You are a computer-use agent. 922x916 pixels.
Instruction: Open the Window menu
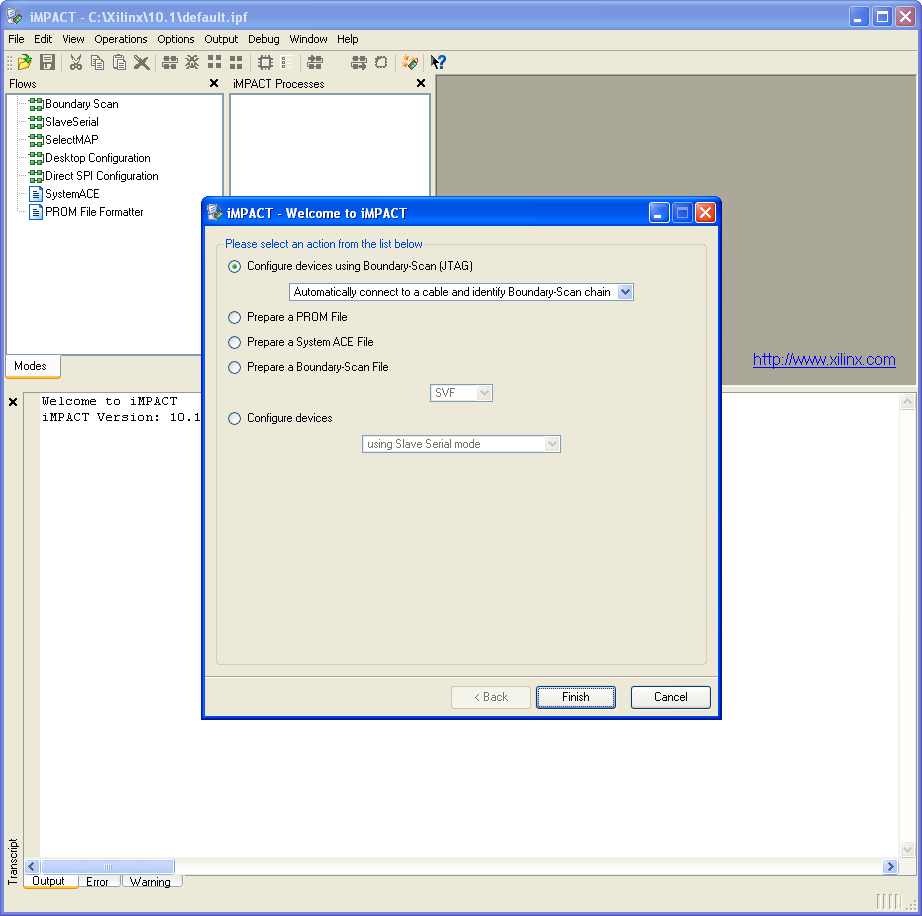tap(309, 39)
